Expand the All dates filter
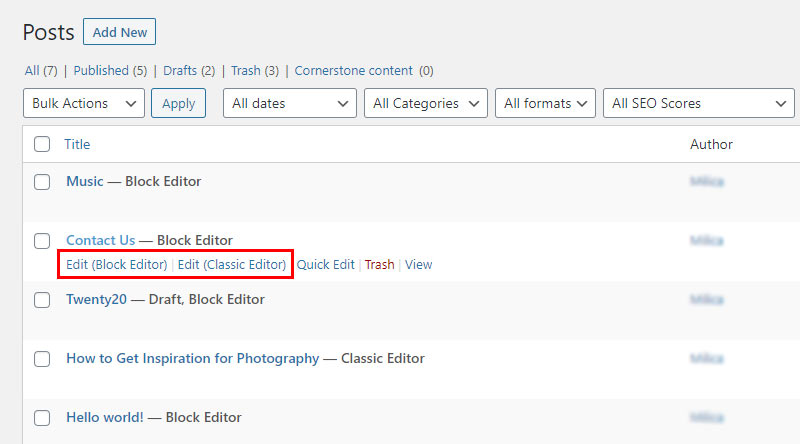 click(x=289, y=103)
